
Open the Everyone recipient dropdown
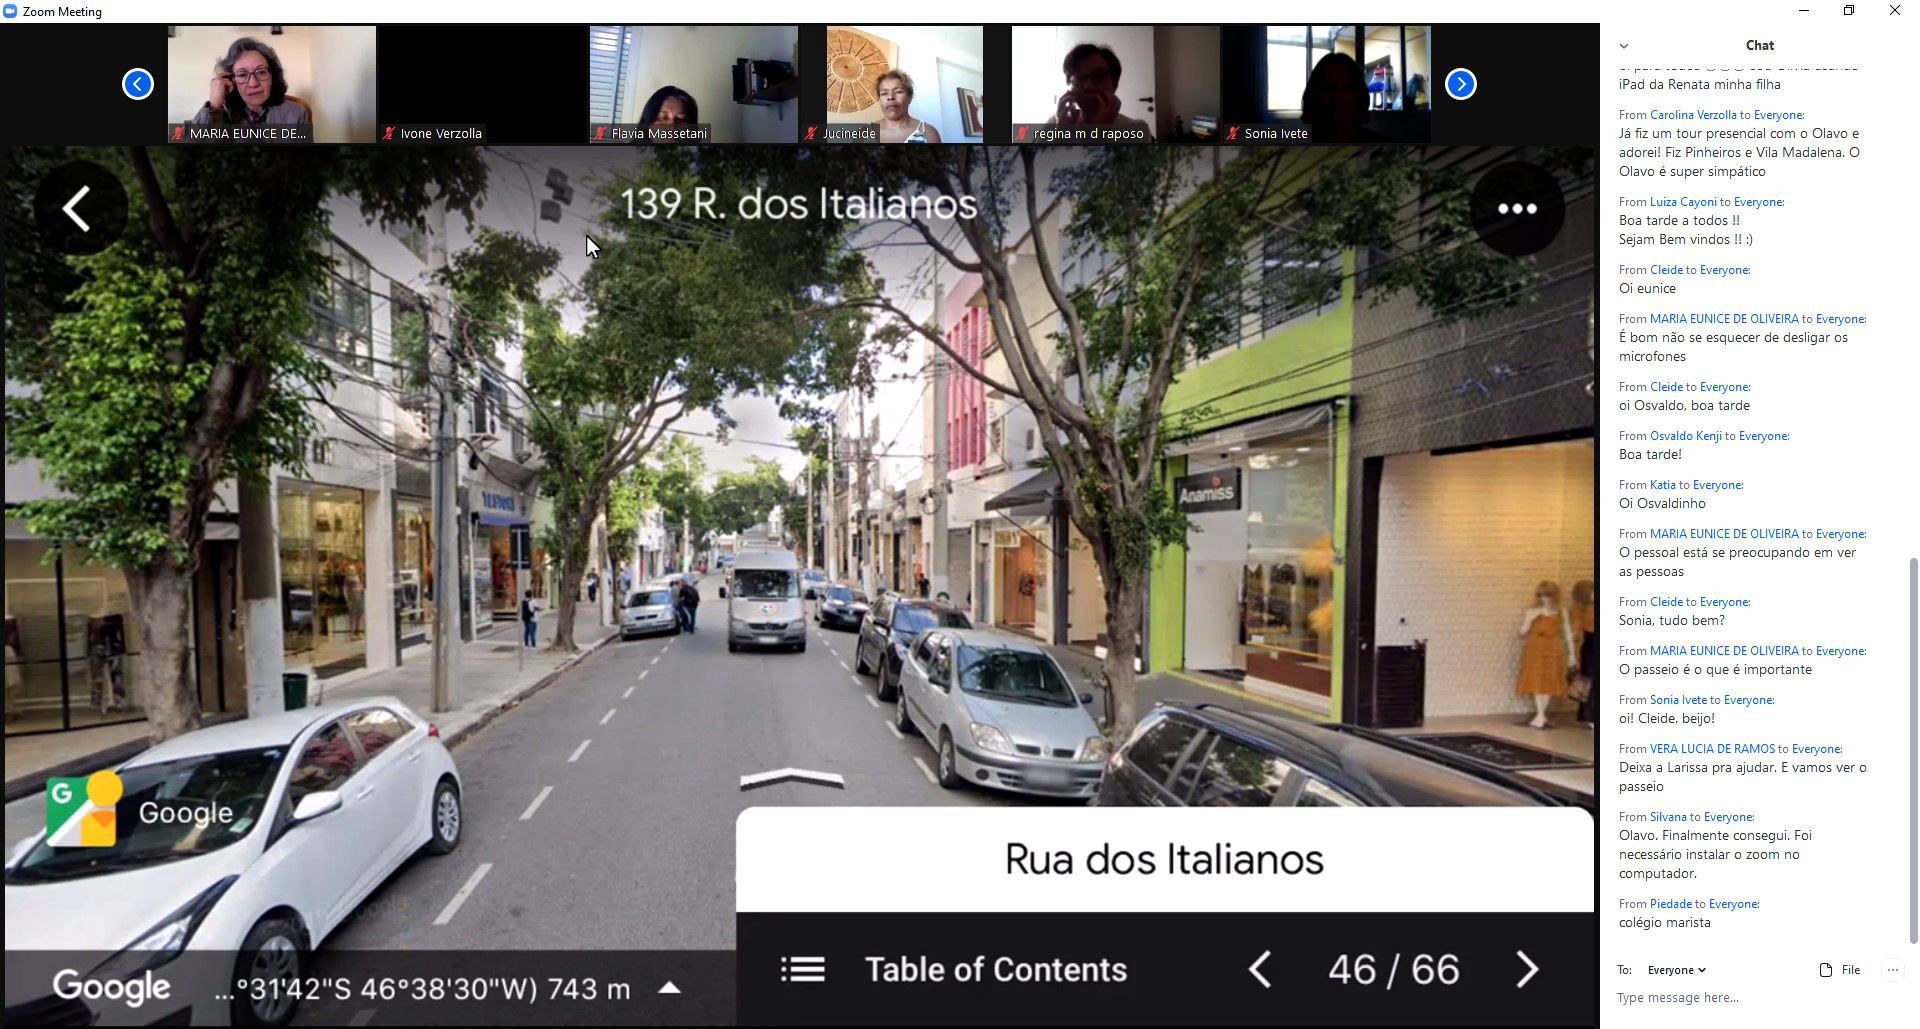point(1676,970)
